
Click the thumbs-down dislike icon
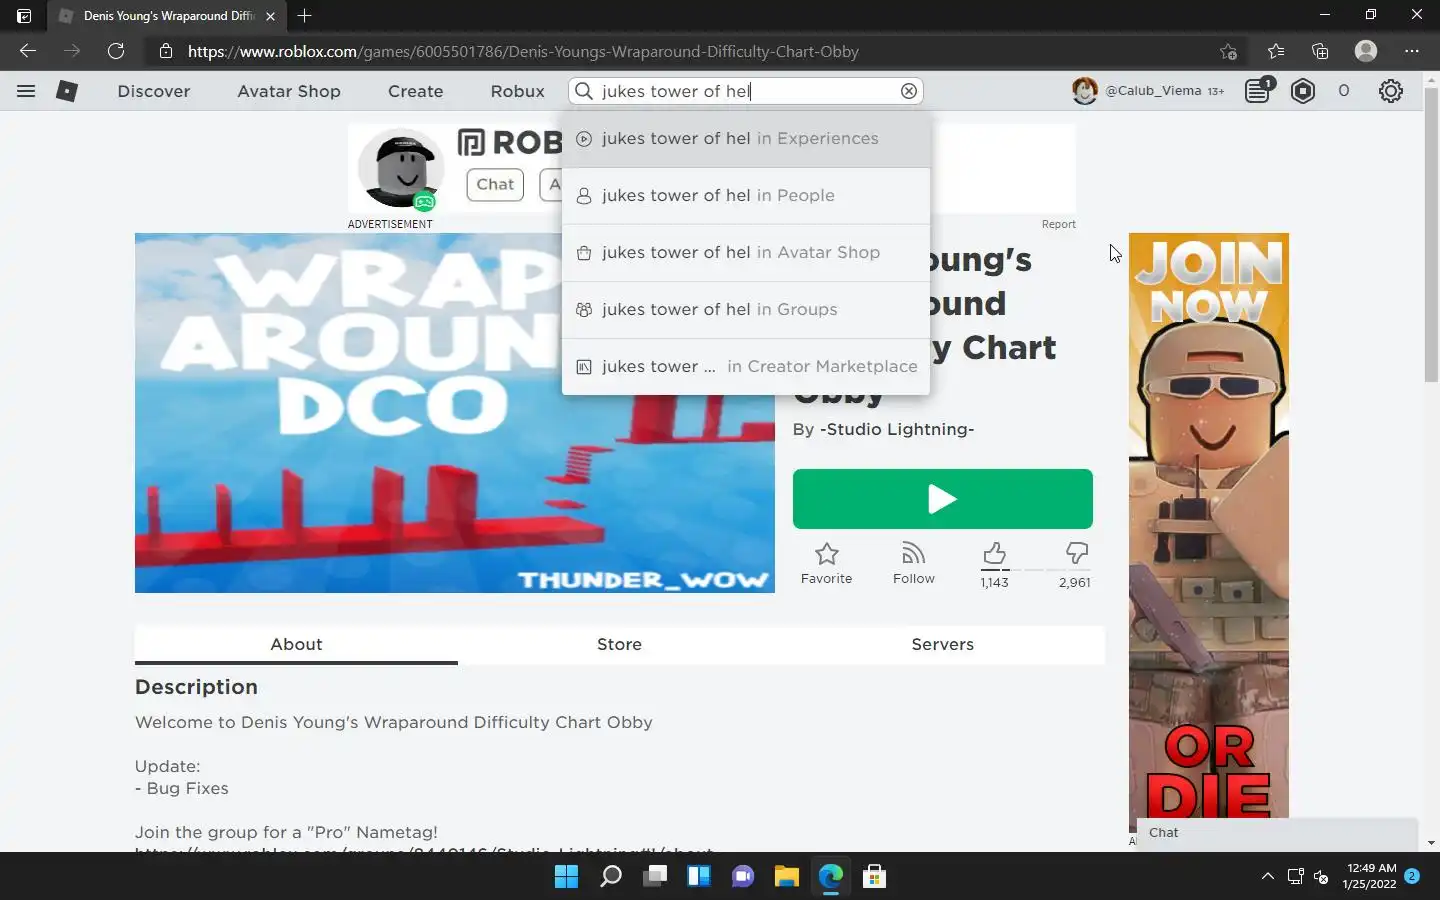pos(1076,554)
